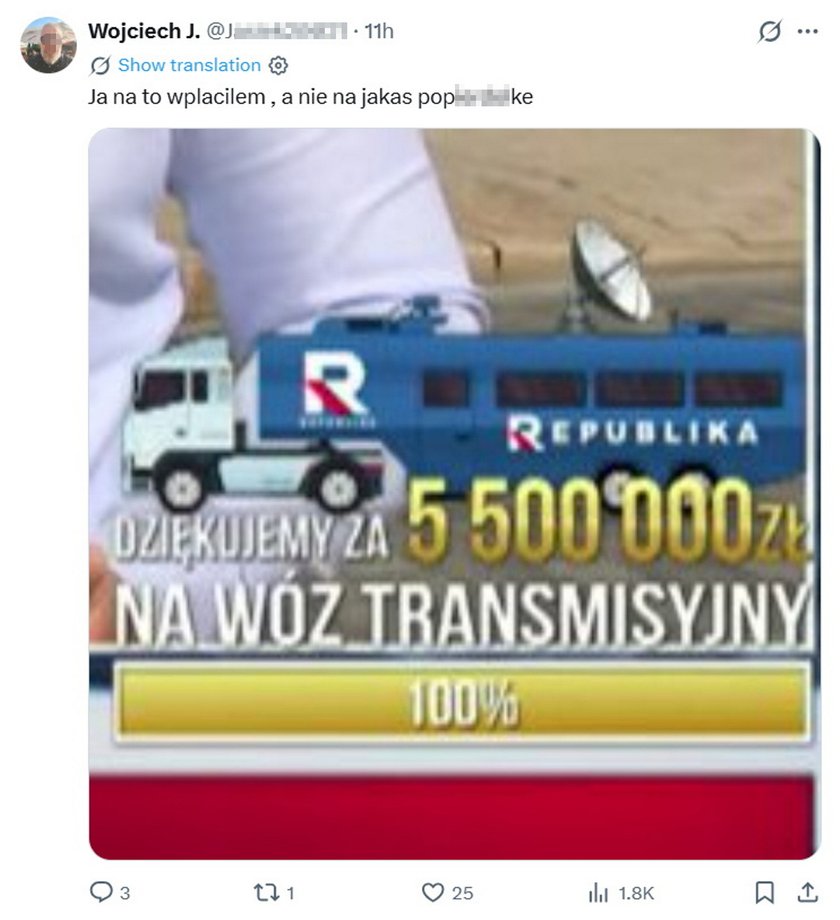This screenshot has height=920, width=840.
Task: Click the Wojciech J. display name
Action: coord(144,31)
